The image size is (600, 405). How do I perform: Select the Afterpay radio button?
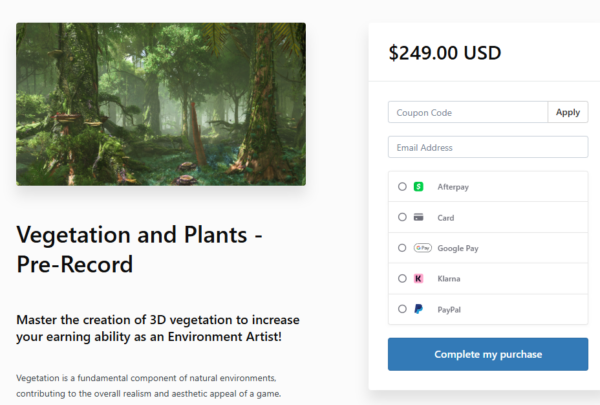coord(402,187)
